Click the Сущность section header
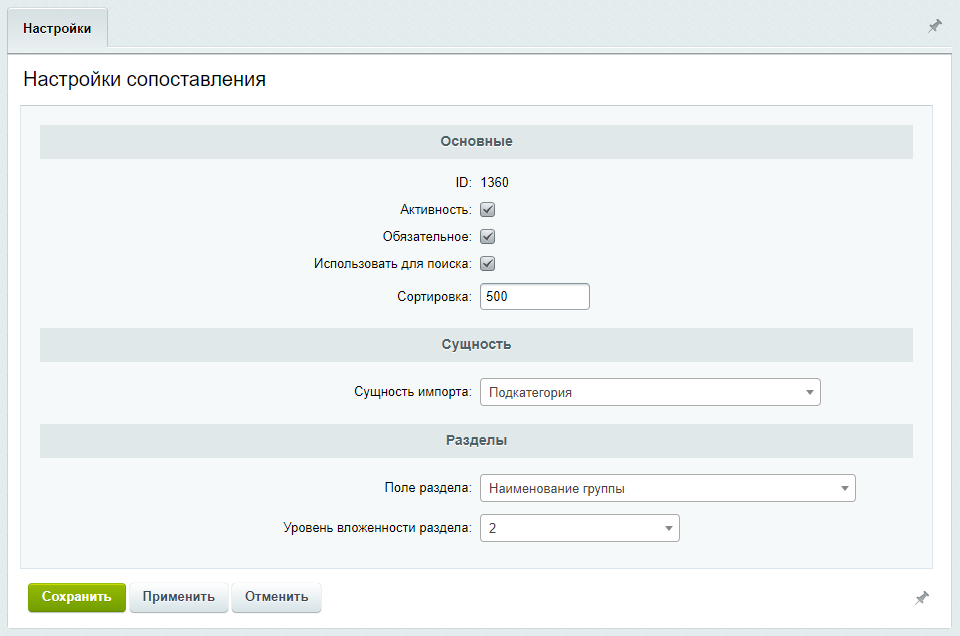The width and height of the screenshot is (960, 636). (476, 345)
